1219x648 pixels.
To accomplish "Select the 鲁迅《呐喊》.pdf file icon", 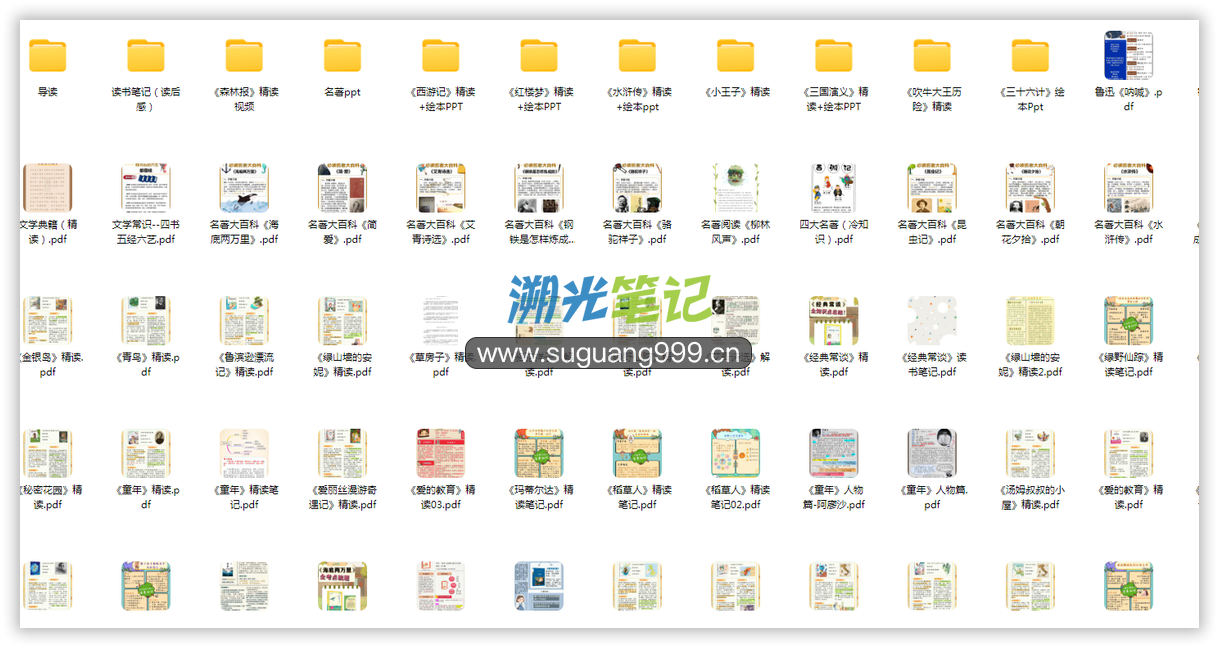I will point(1128,55).
